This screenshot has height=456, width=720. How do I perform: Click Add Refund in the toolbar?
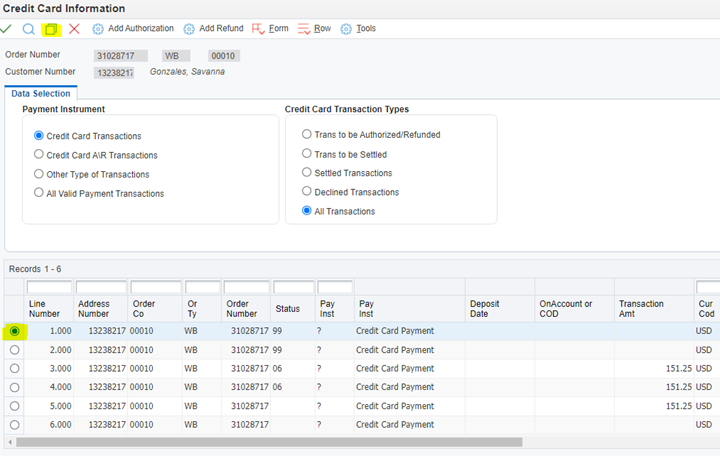(x=221, y=28)
